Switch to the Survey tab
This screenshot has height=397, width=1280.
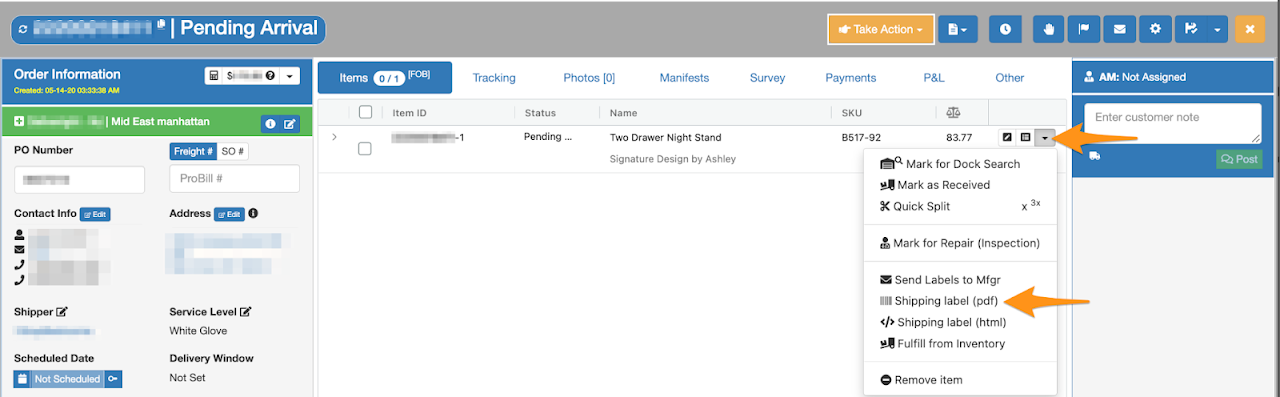[x=767, y=77]
